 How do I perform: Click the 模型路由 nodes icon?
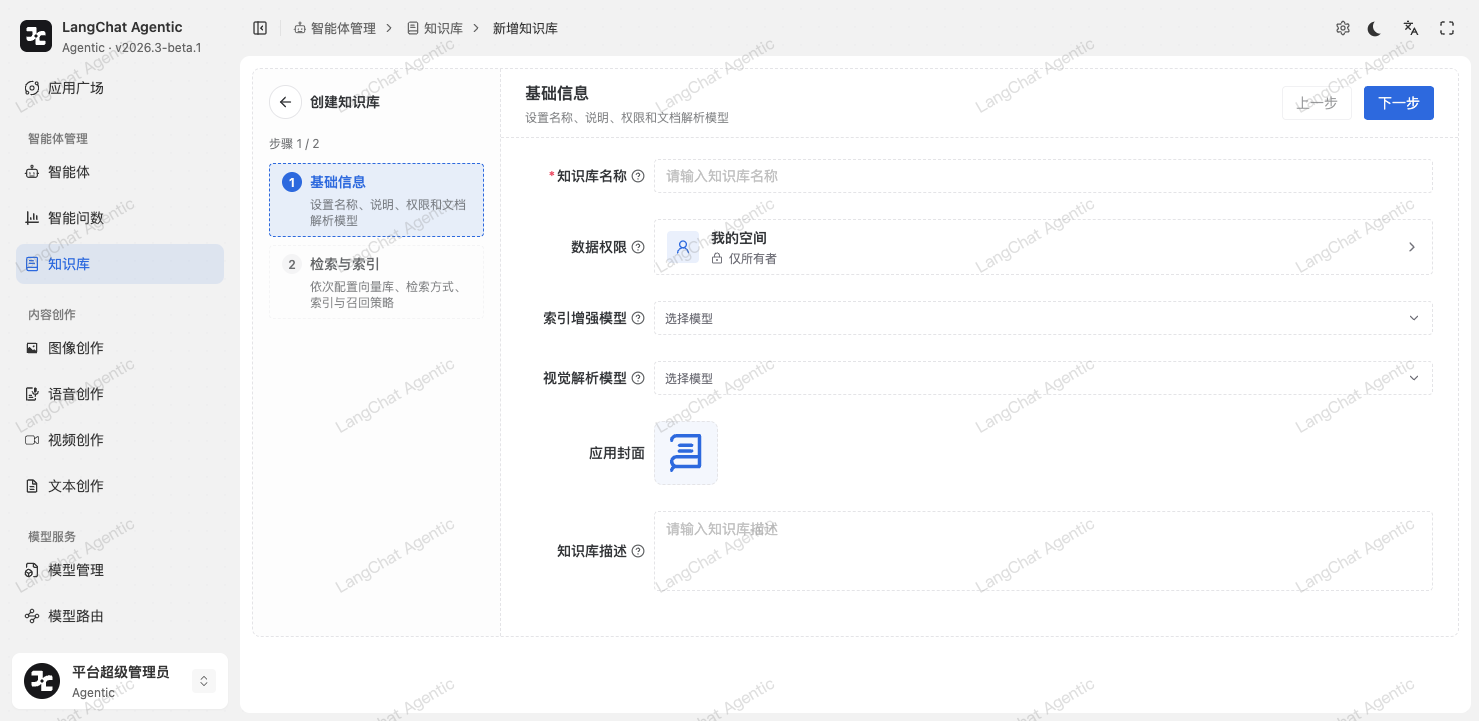point(32,616)
